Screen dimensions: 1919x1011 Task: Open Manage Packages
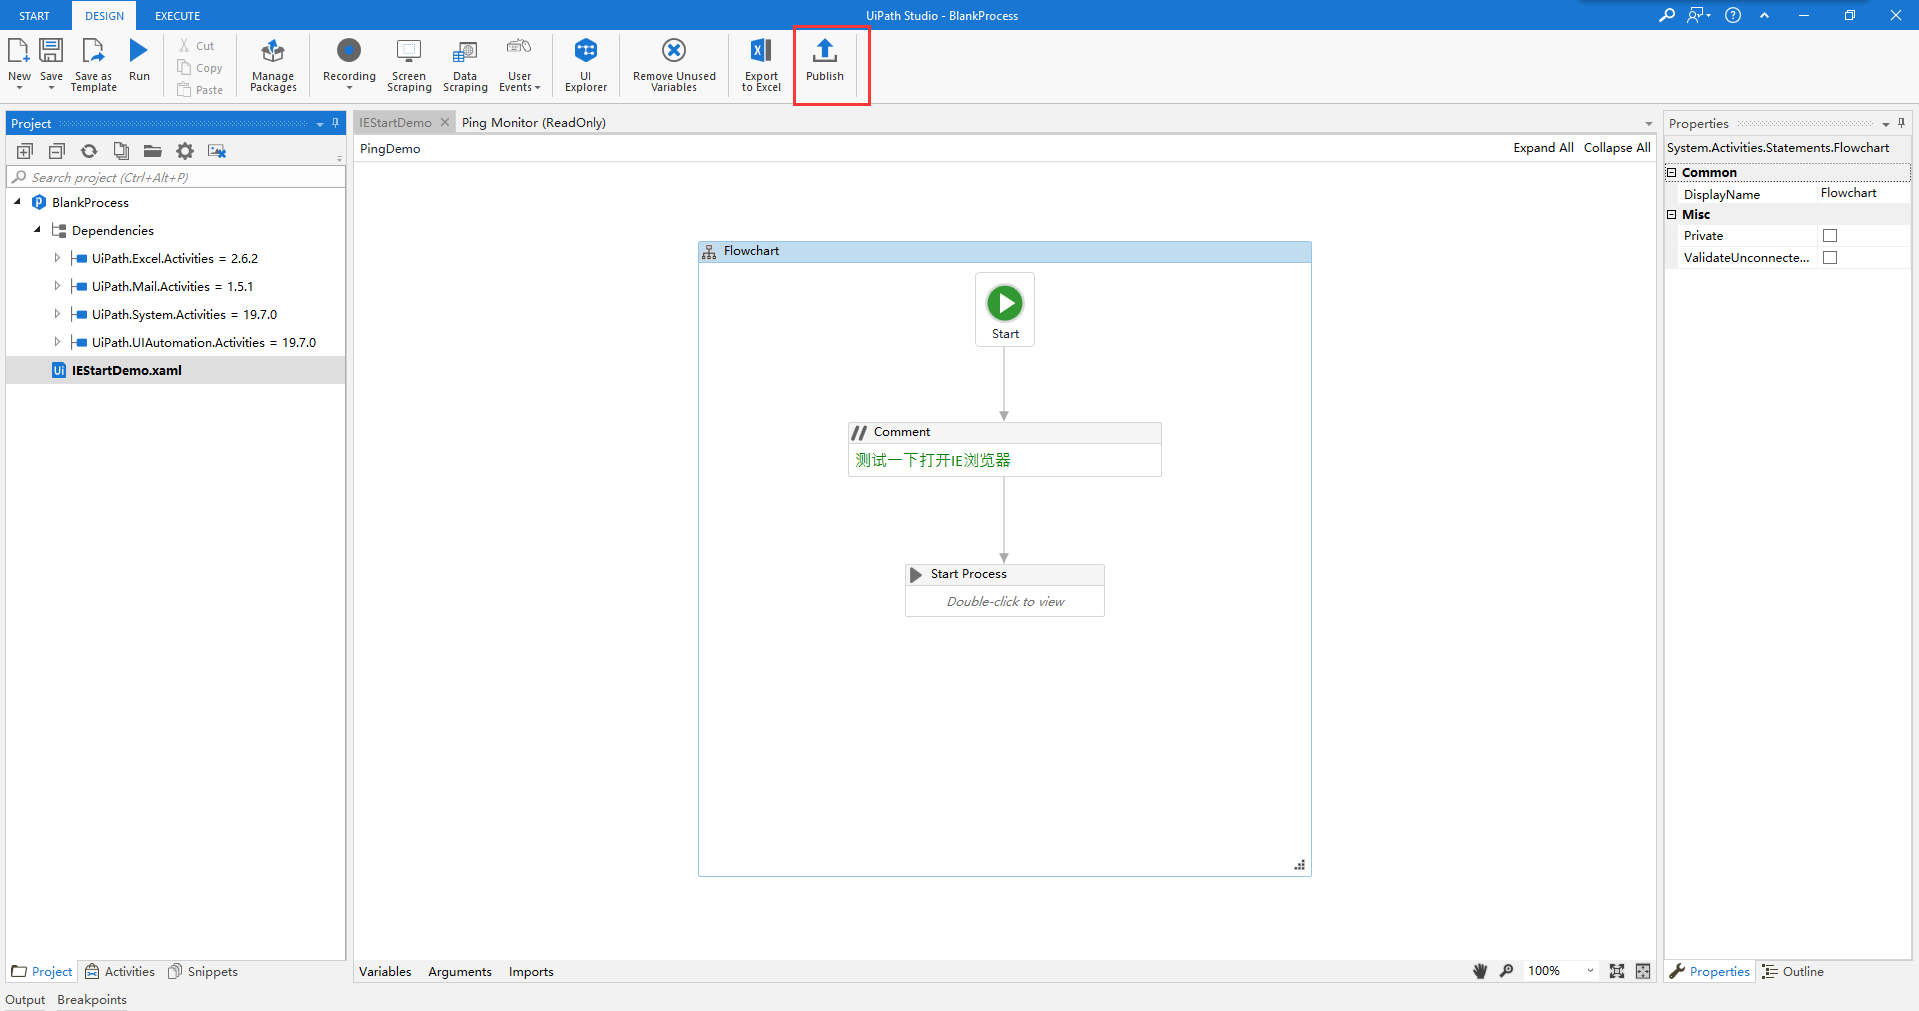(x=273, y=63)
